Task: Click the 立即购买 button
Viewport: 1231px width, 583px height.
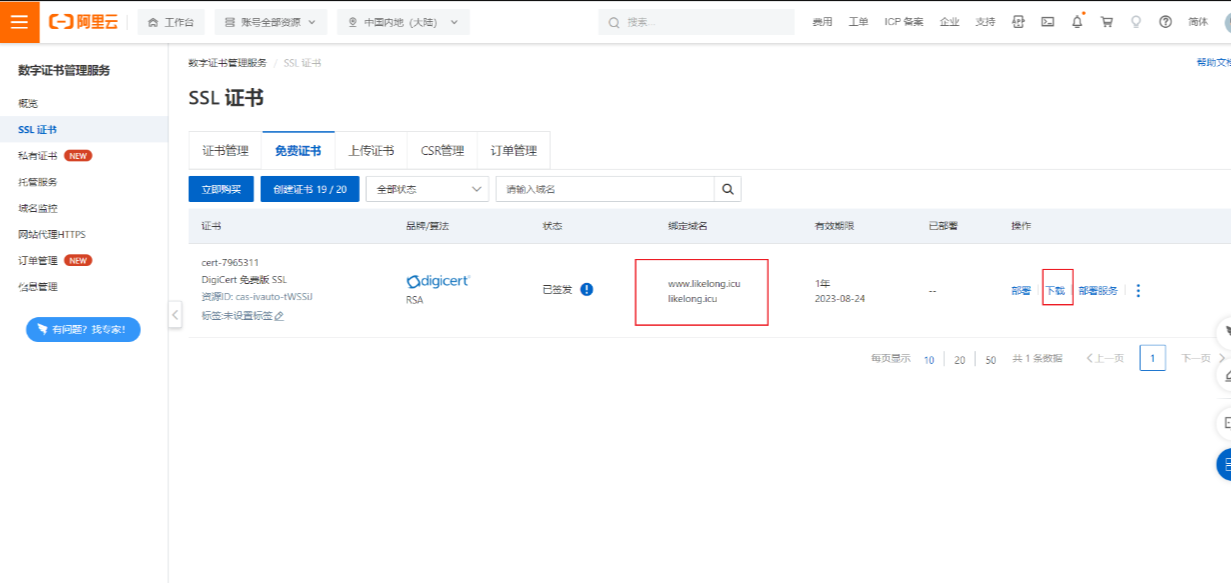Action: coord(221,189)
